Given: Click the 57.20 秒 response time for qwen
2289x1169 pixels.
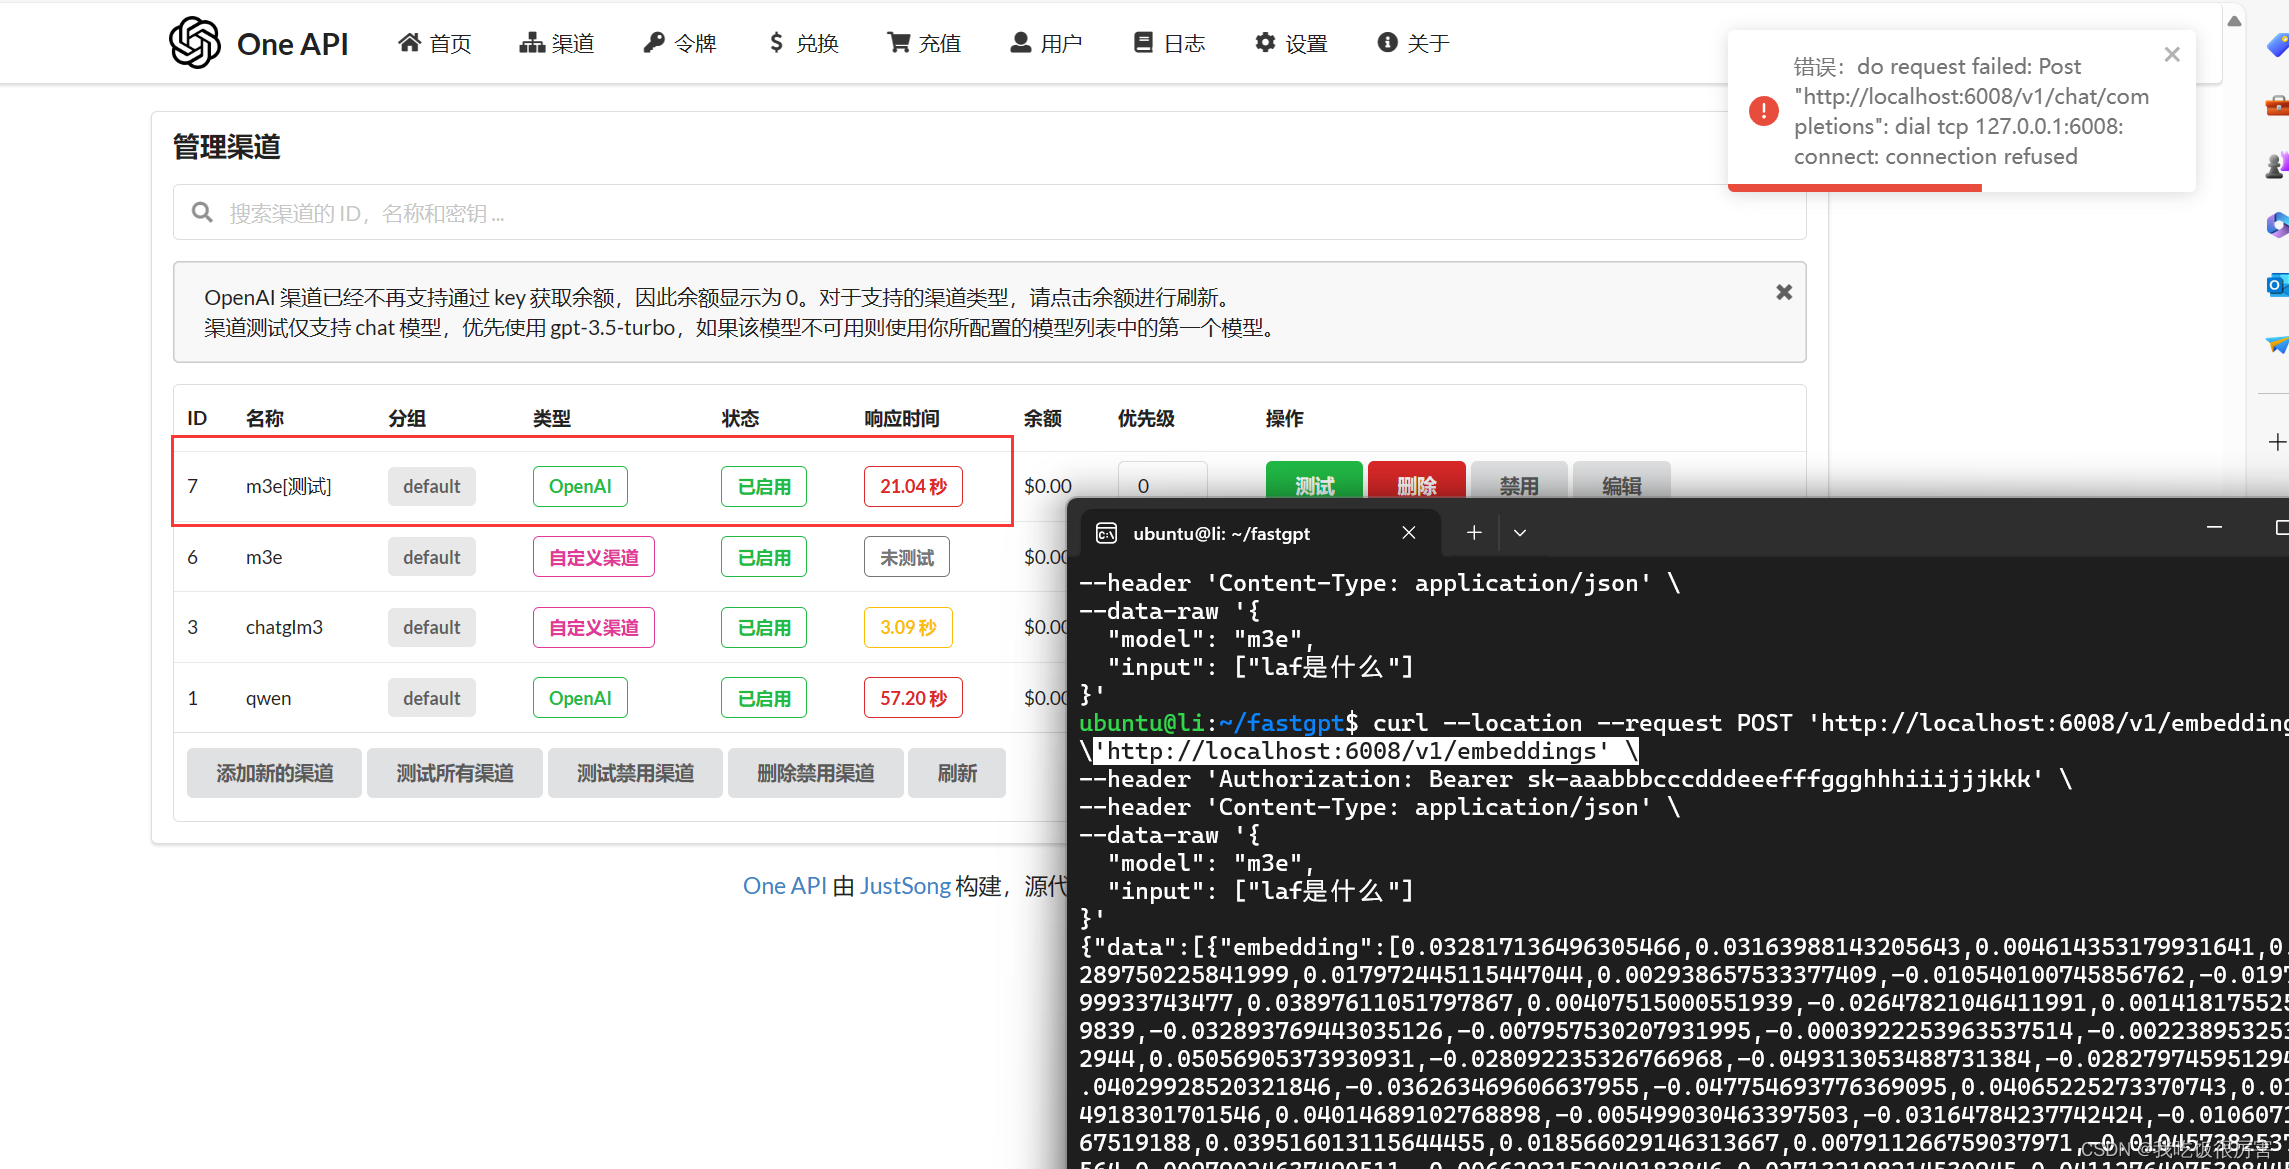Looking at the screenshot, I should point(913,698).
